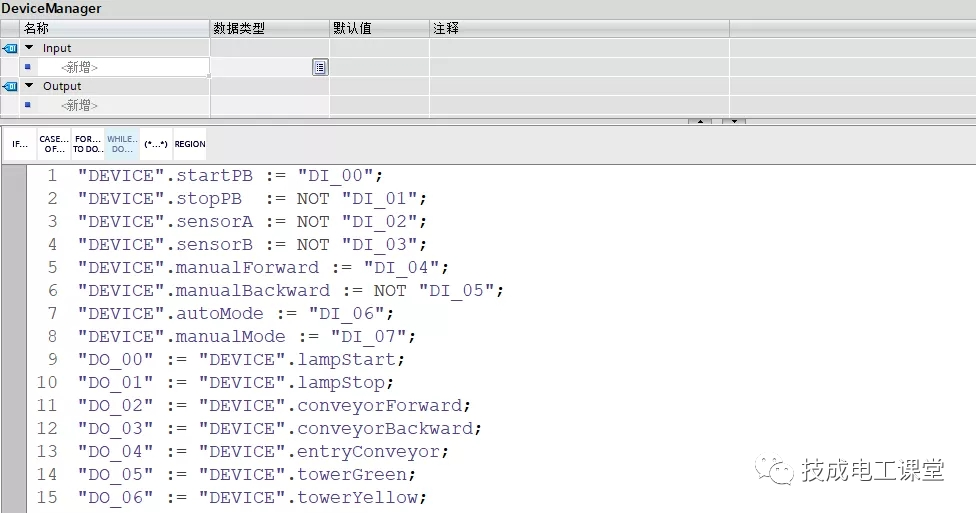Image resolution: width=976 pixels, height=513 pixels.
Task: Insert WHILE DO loop template
Action: coord(122,144)
